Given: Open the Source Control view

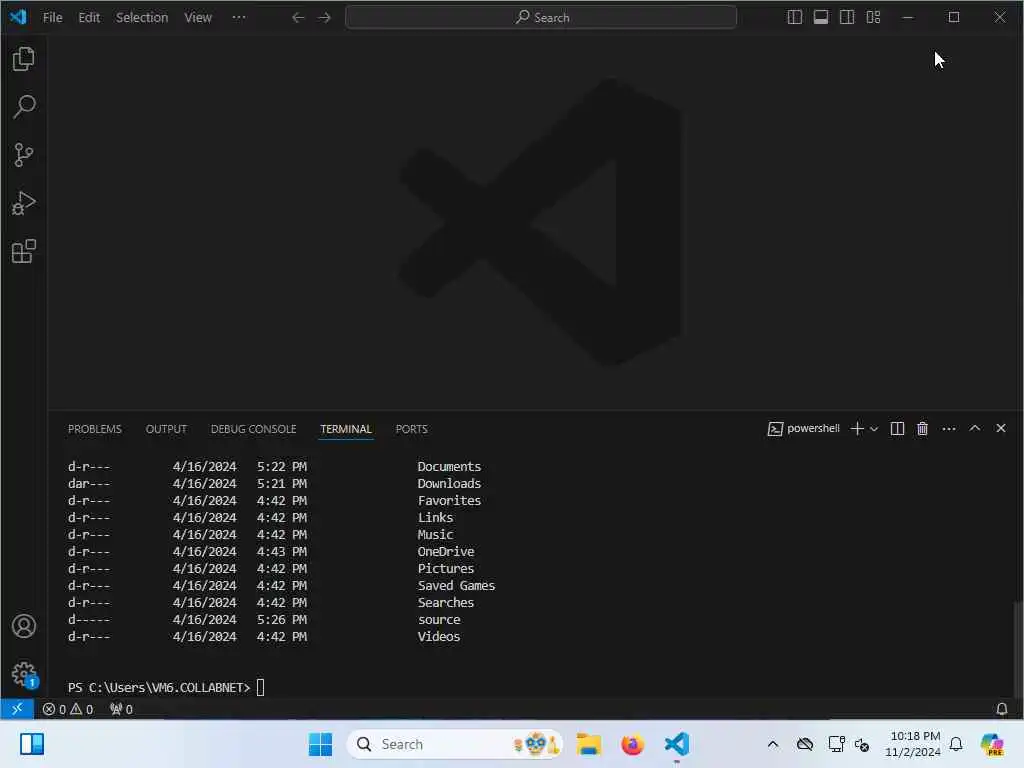Looking at the screenshot, I should click(24, 155).
